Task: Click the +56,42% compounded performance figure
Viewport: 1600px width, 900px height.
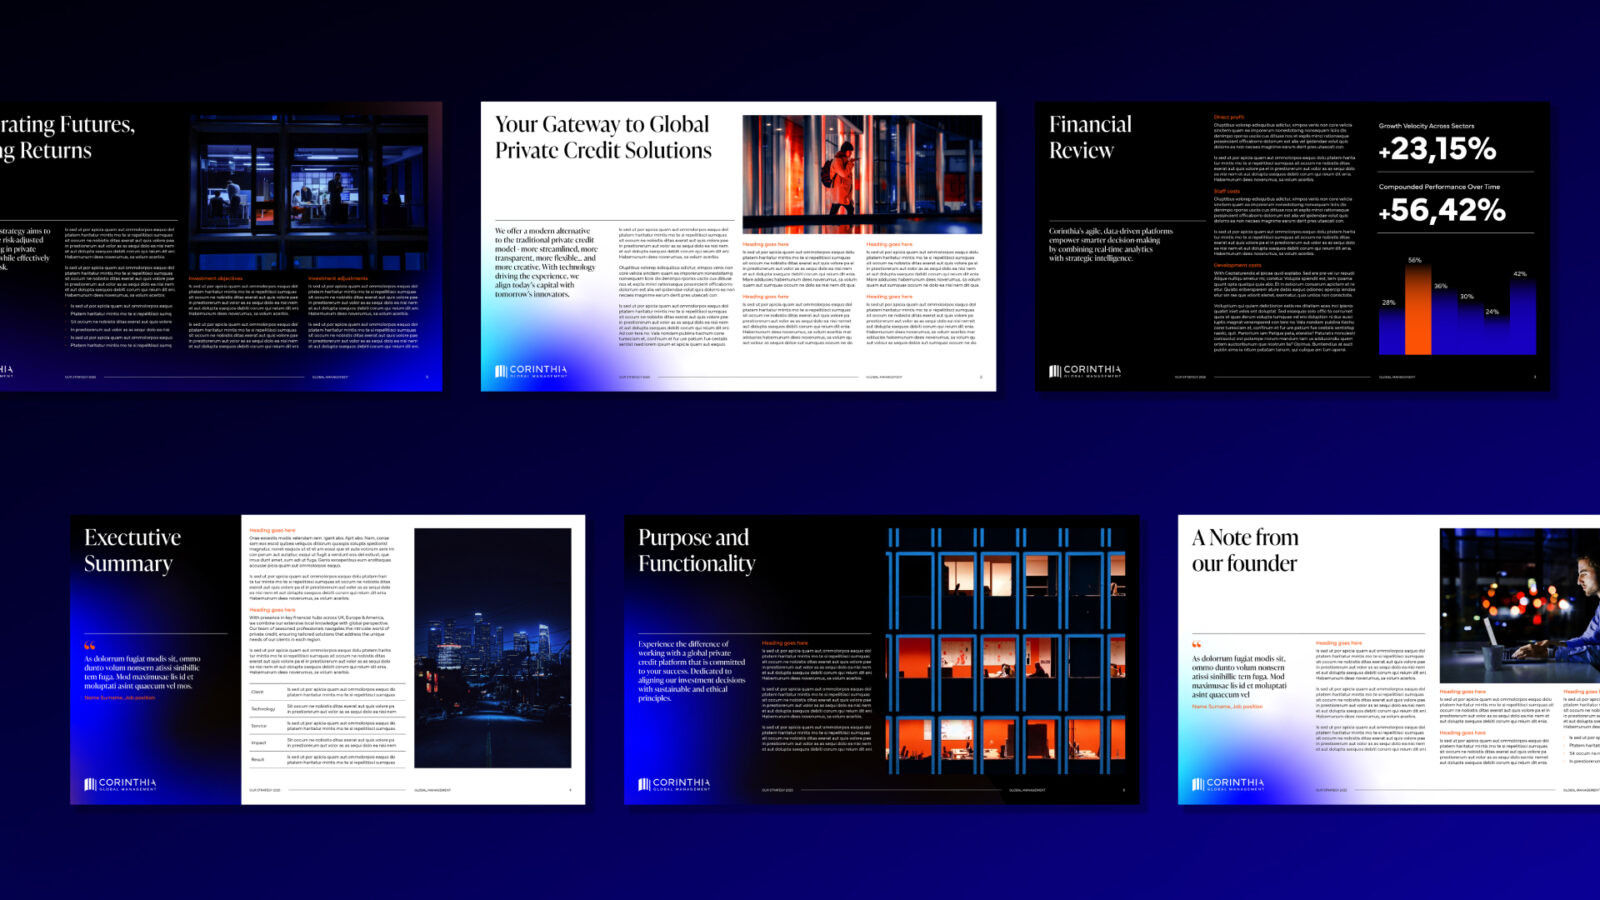Action: pyautogui.click(x=1441, y=210)
